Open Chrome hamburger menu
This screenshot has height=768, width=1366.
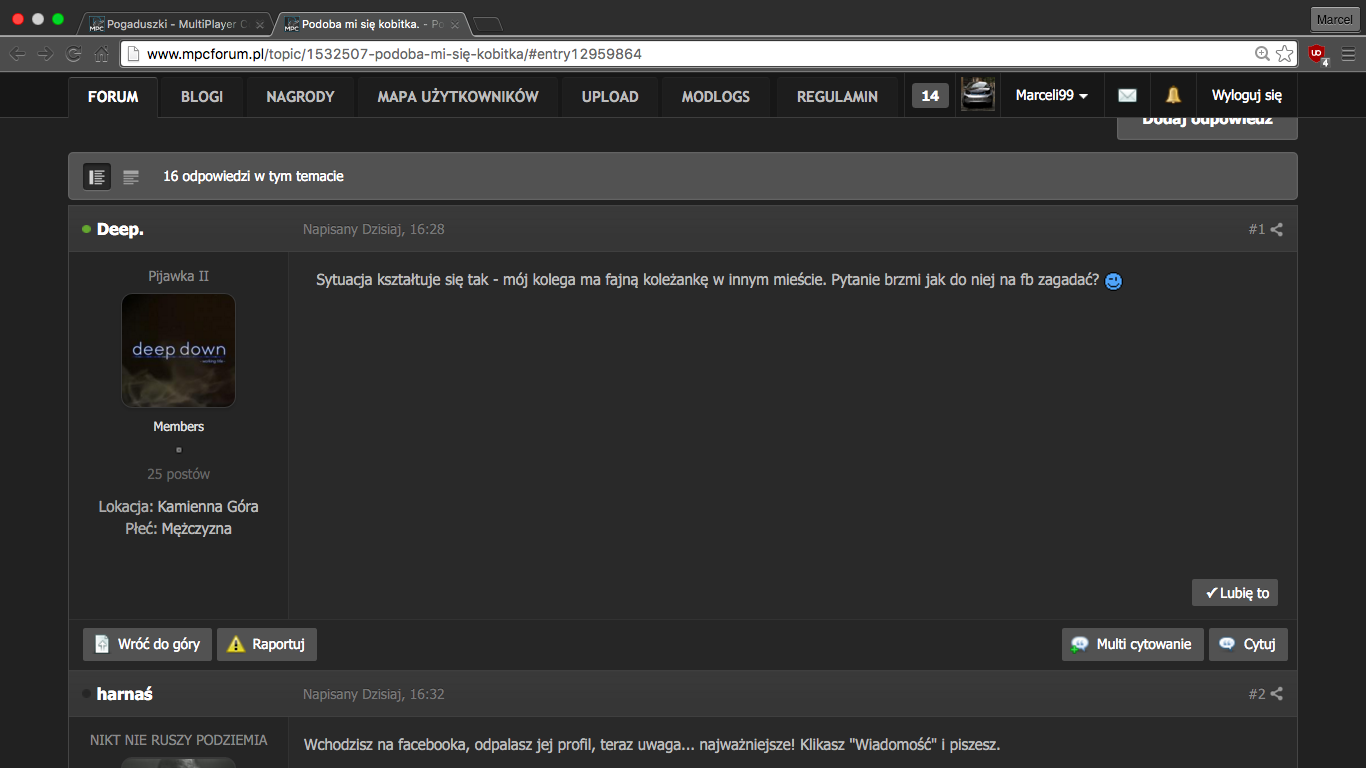coord(1348,54)
